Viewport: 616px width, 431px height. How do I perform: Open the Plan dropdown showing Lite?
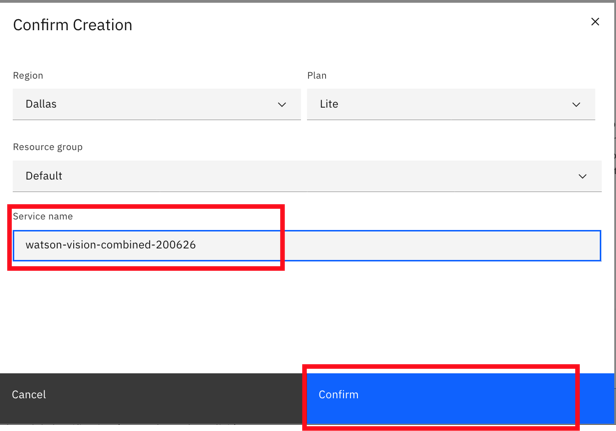(451, 104)
